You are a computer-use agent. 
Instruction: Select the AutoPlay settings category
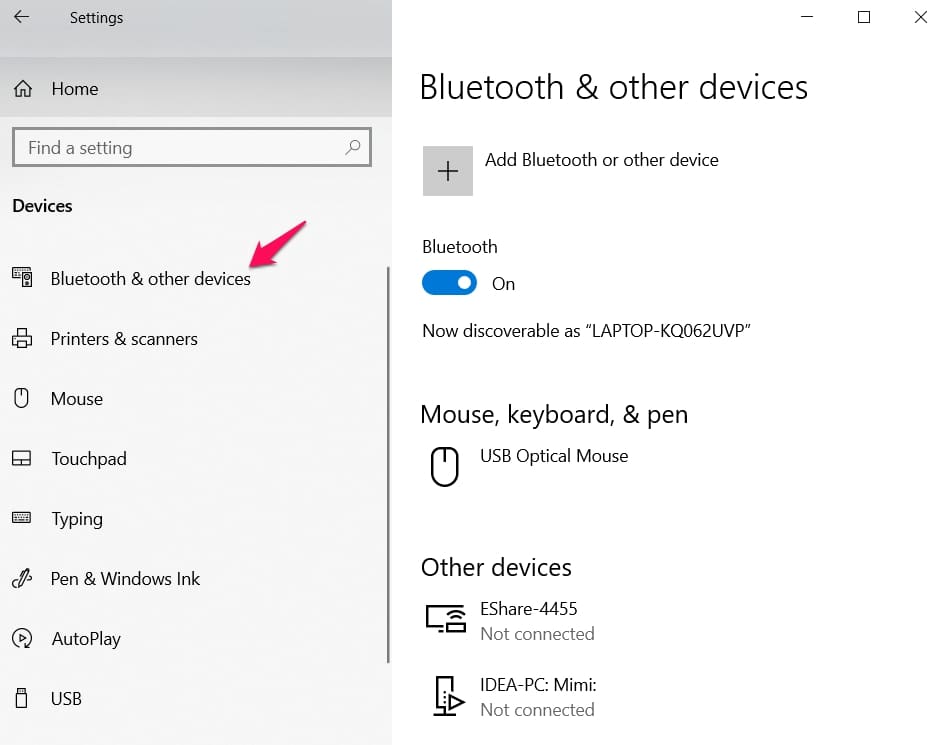(86, 639)
